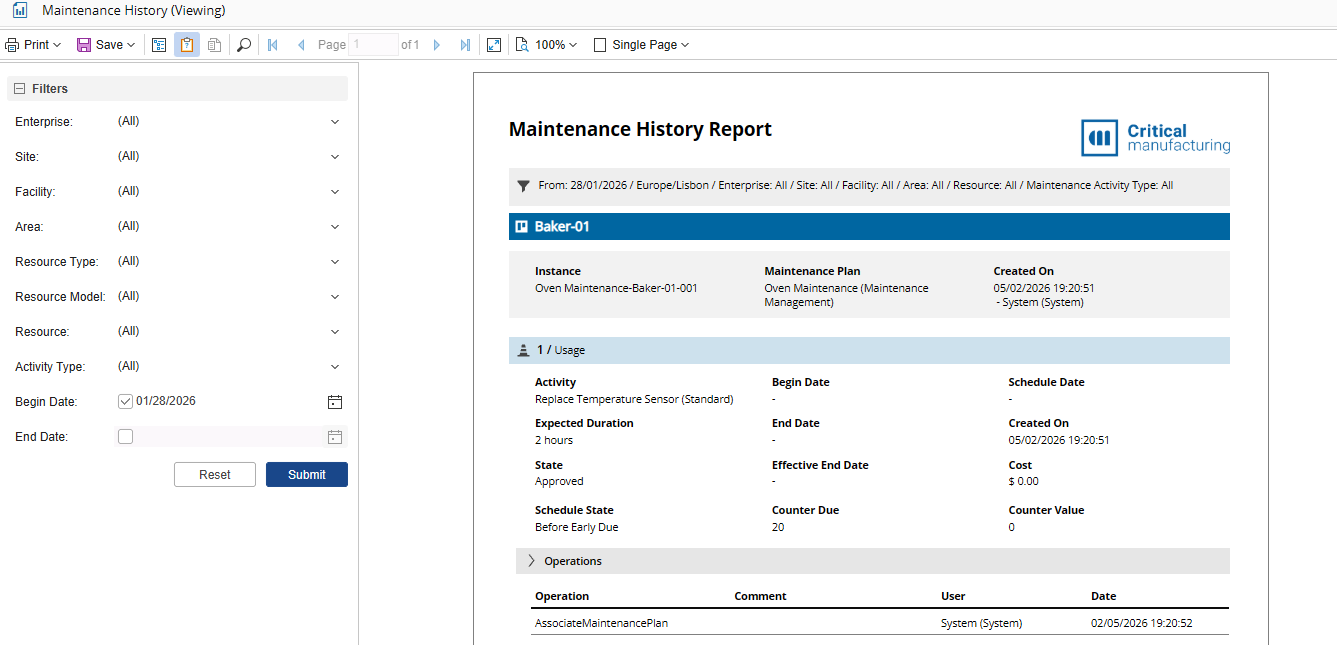1337x645 pixels.
Task: Open the Begin Date calendar picker
Action: pyautogui.click(x=335, y=401)
